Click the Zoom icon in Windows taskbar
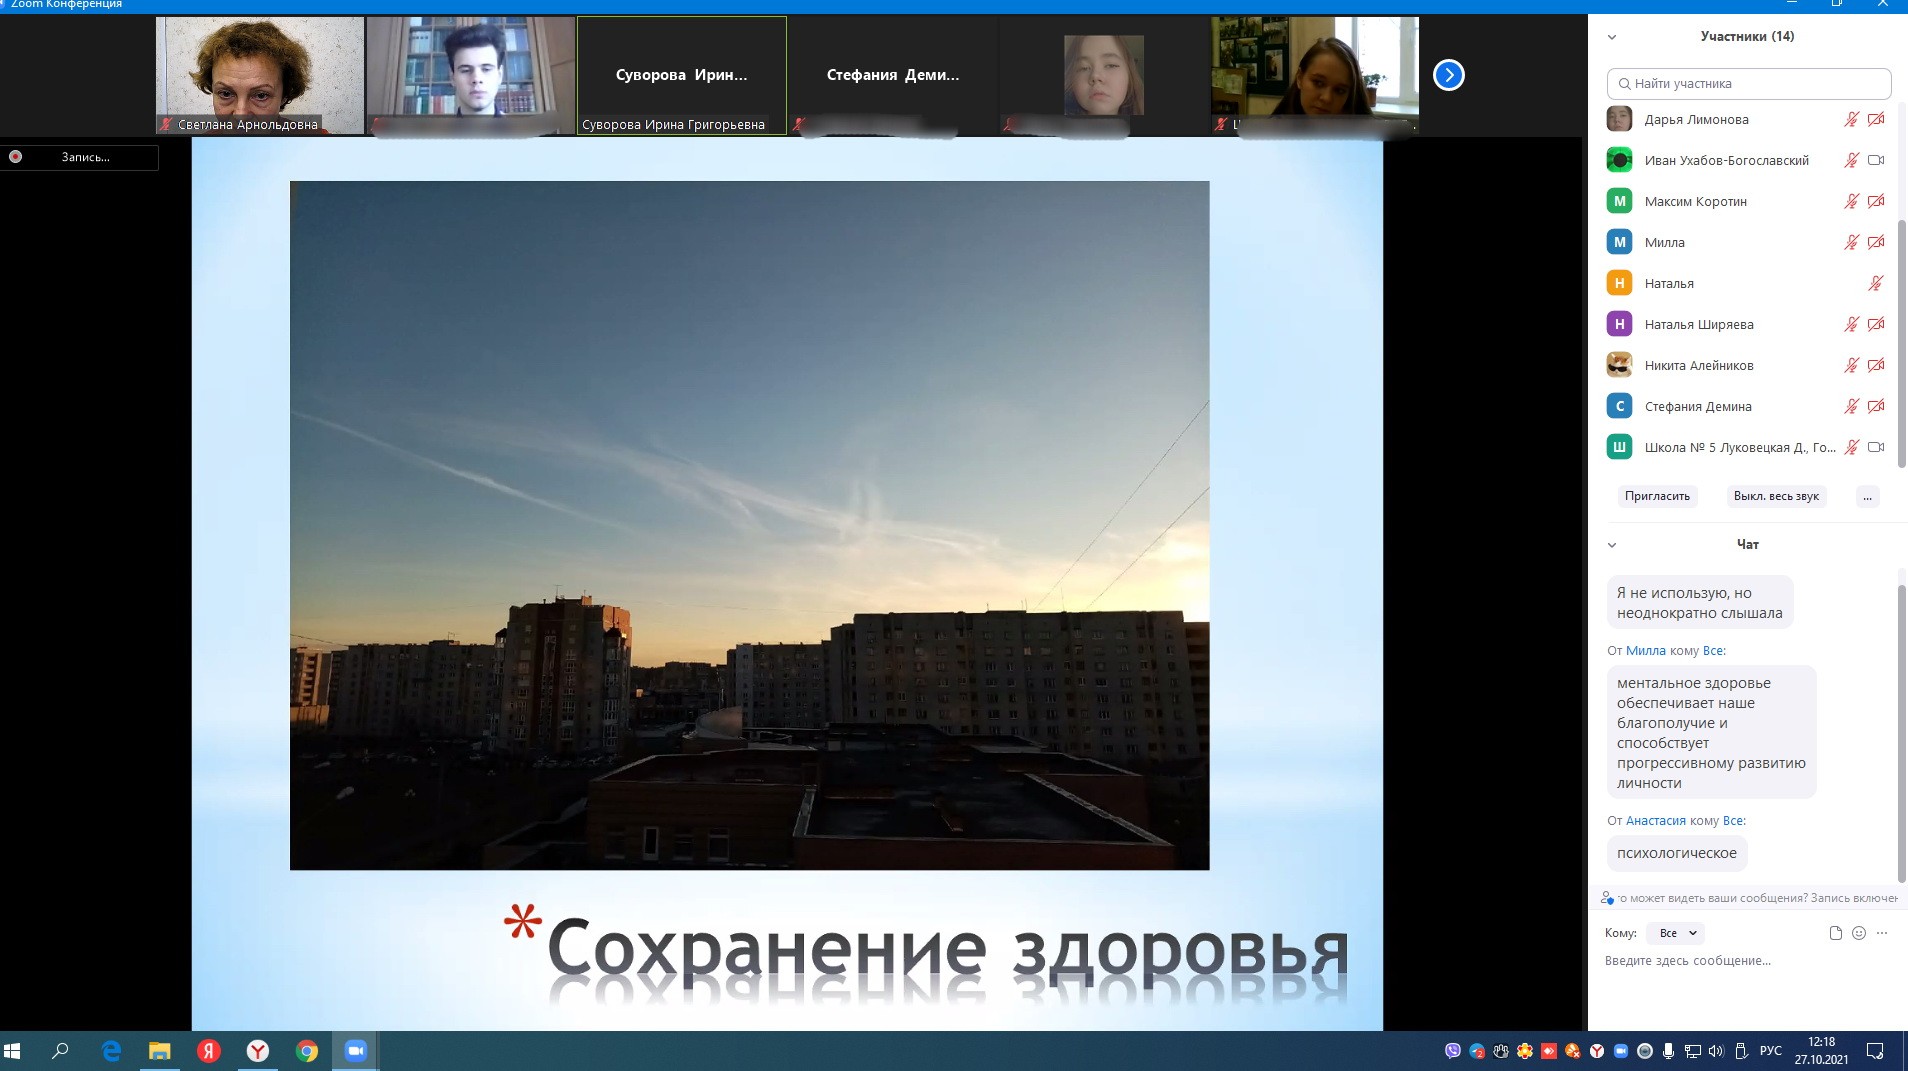Image resolution: width=1908 pixels, height=1071 pixels. 355,1051
